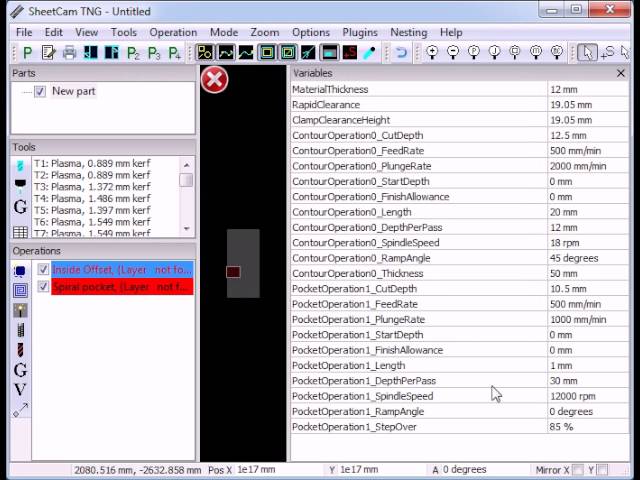Click the G code icon in Operations sidebar
Image resolution: width=640 pixels, height=480 pixels.
[20, 370]
